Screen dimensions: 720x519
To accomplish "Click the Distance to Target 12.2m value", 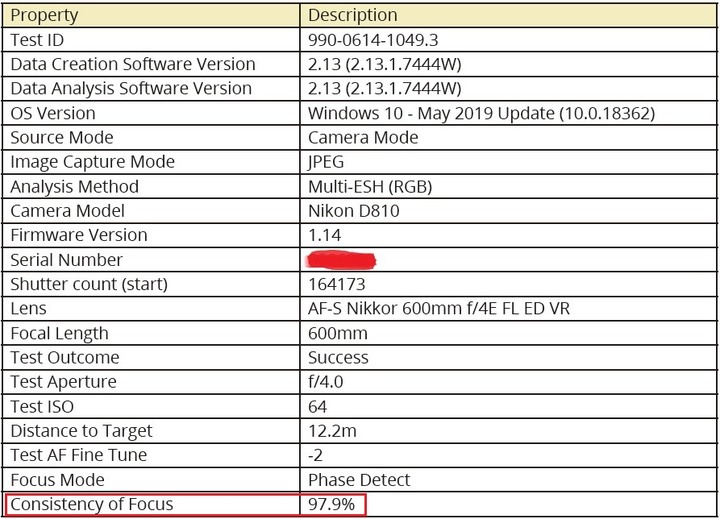I will [x=332, y=431].
